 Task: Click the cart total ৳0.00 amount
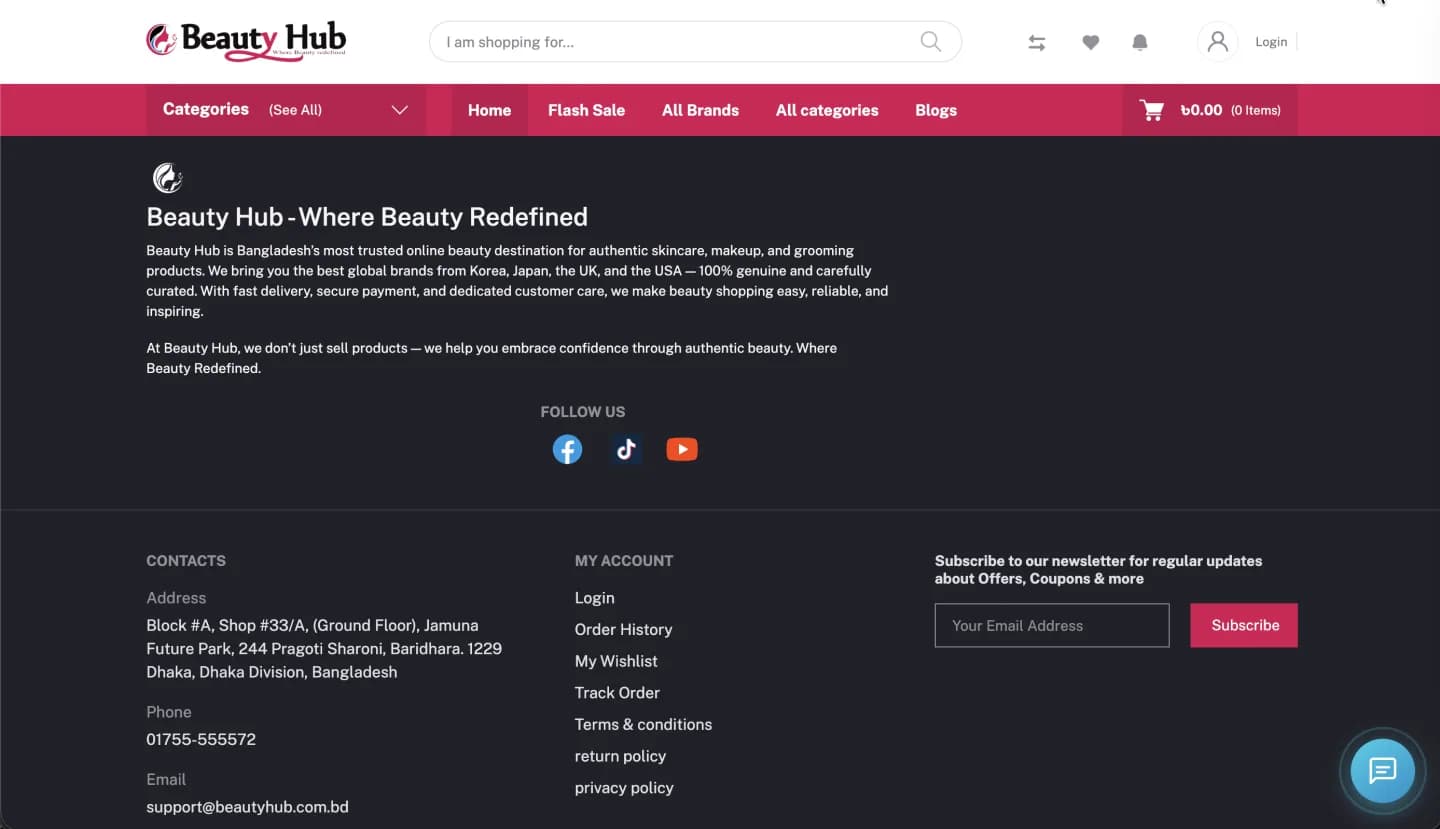pos(1201,110)
